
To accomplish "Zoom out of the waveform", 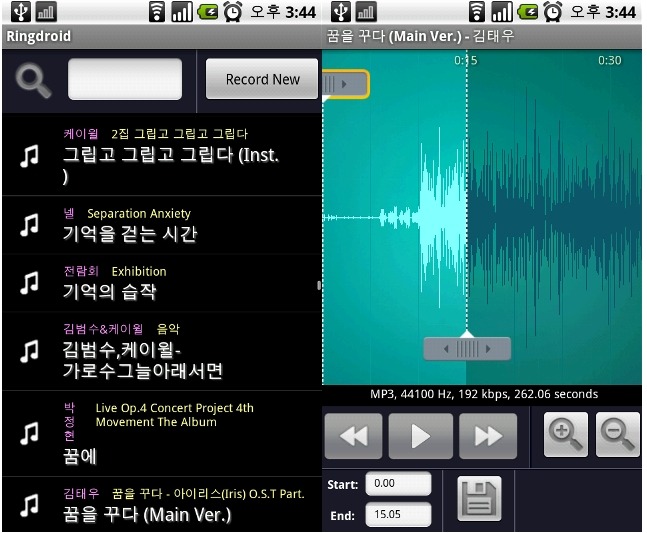I will (x=617, y=435).
